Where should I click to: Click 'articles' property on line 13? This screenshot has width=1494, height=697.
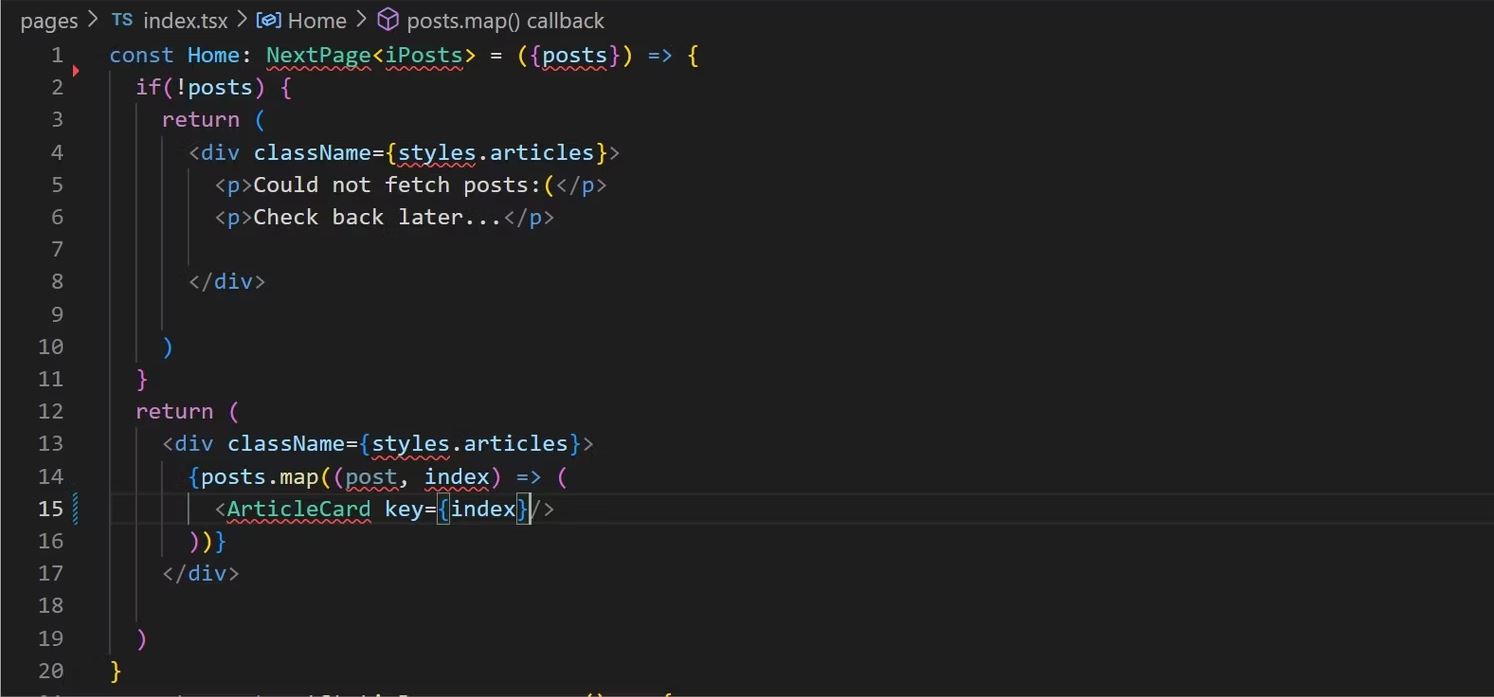point(515,443)
